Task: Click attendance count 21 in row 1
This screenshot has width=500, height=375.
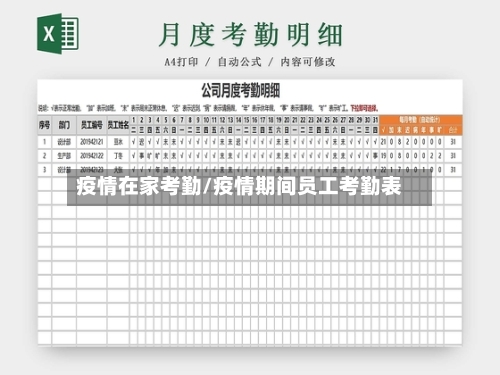Action: 383,142
